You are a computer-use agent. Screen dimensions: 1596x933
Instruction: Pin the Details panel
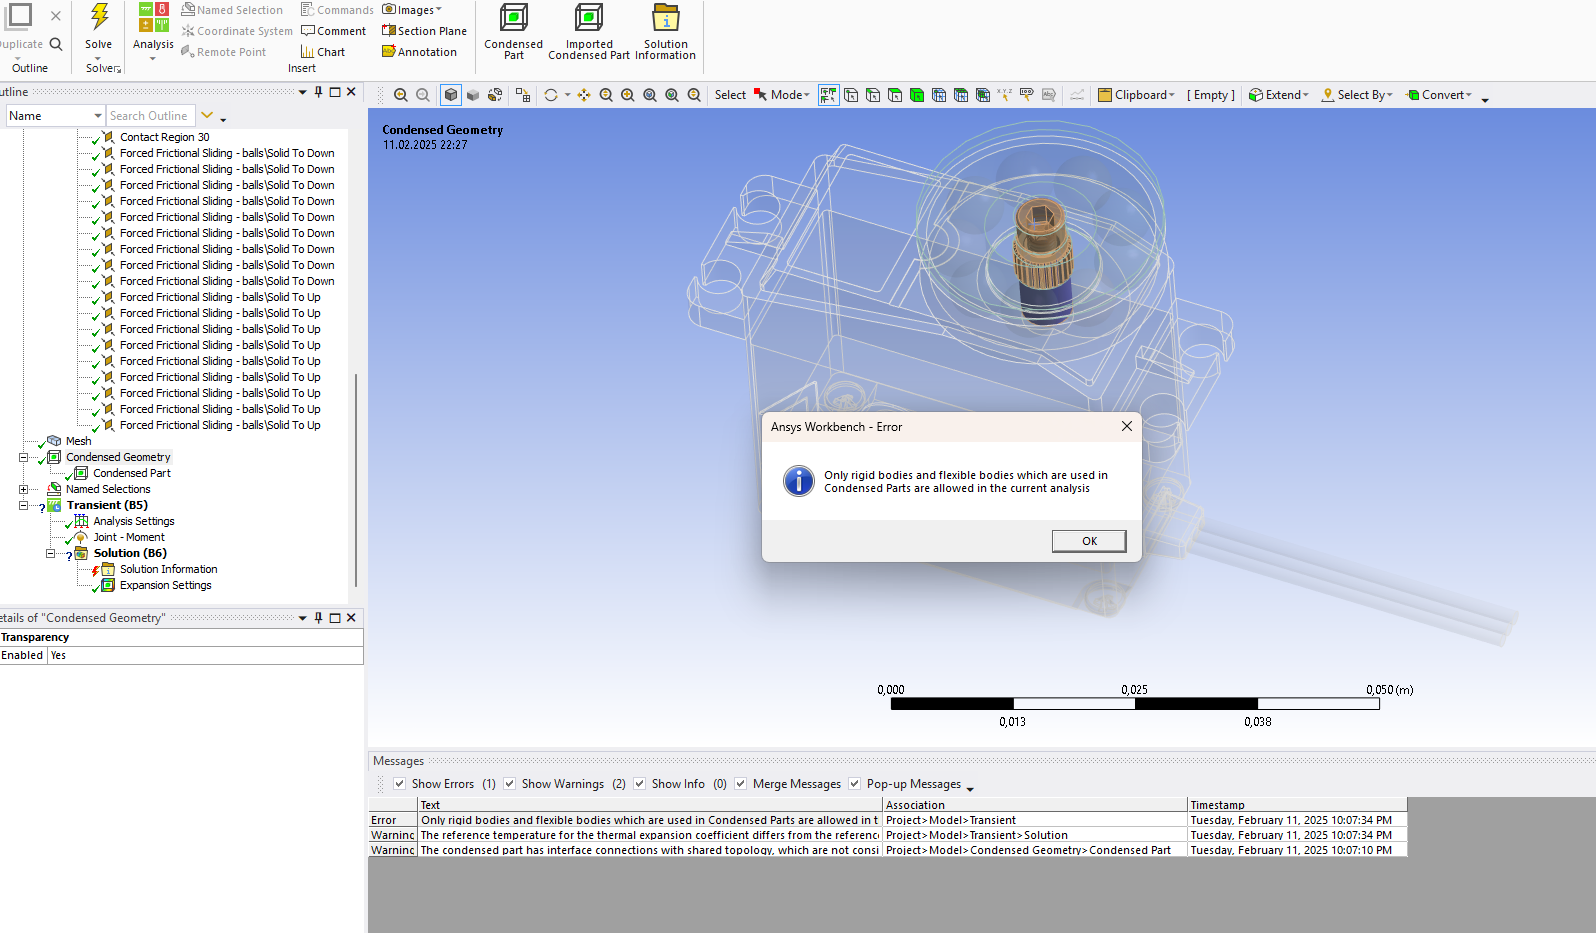point(319,618)
